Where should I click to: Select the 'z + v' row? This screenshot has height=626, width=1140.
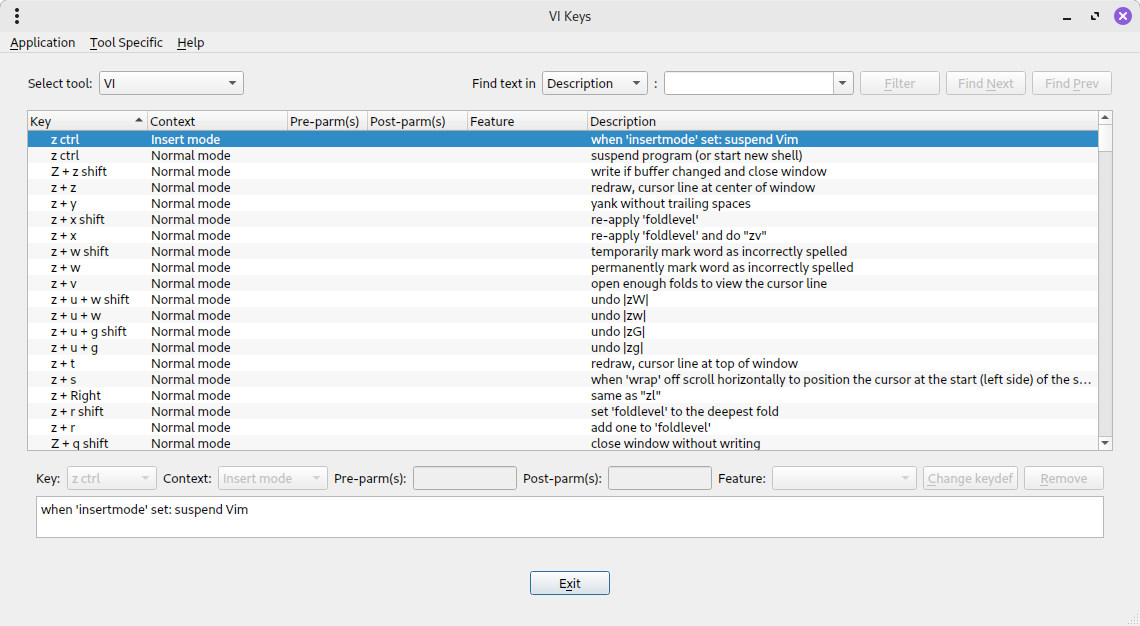(563, 283)
